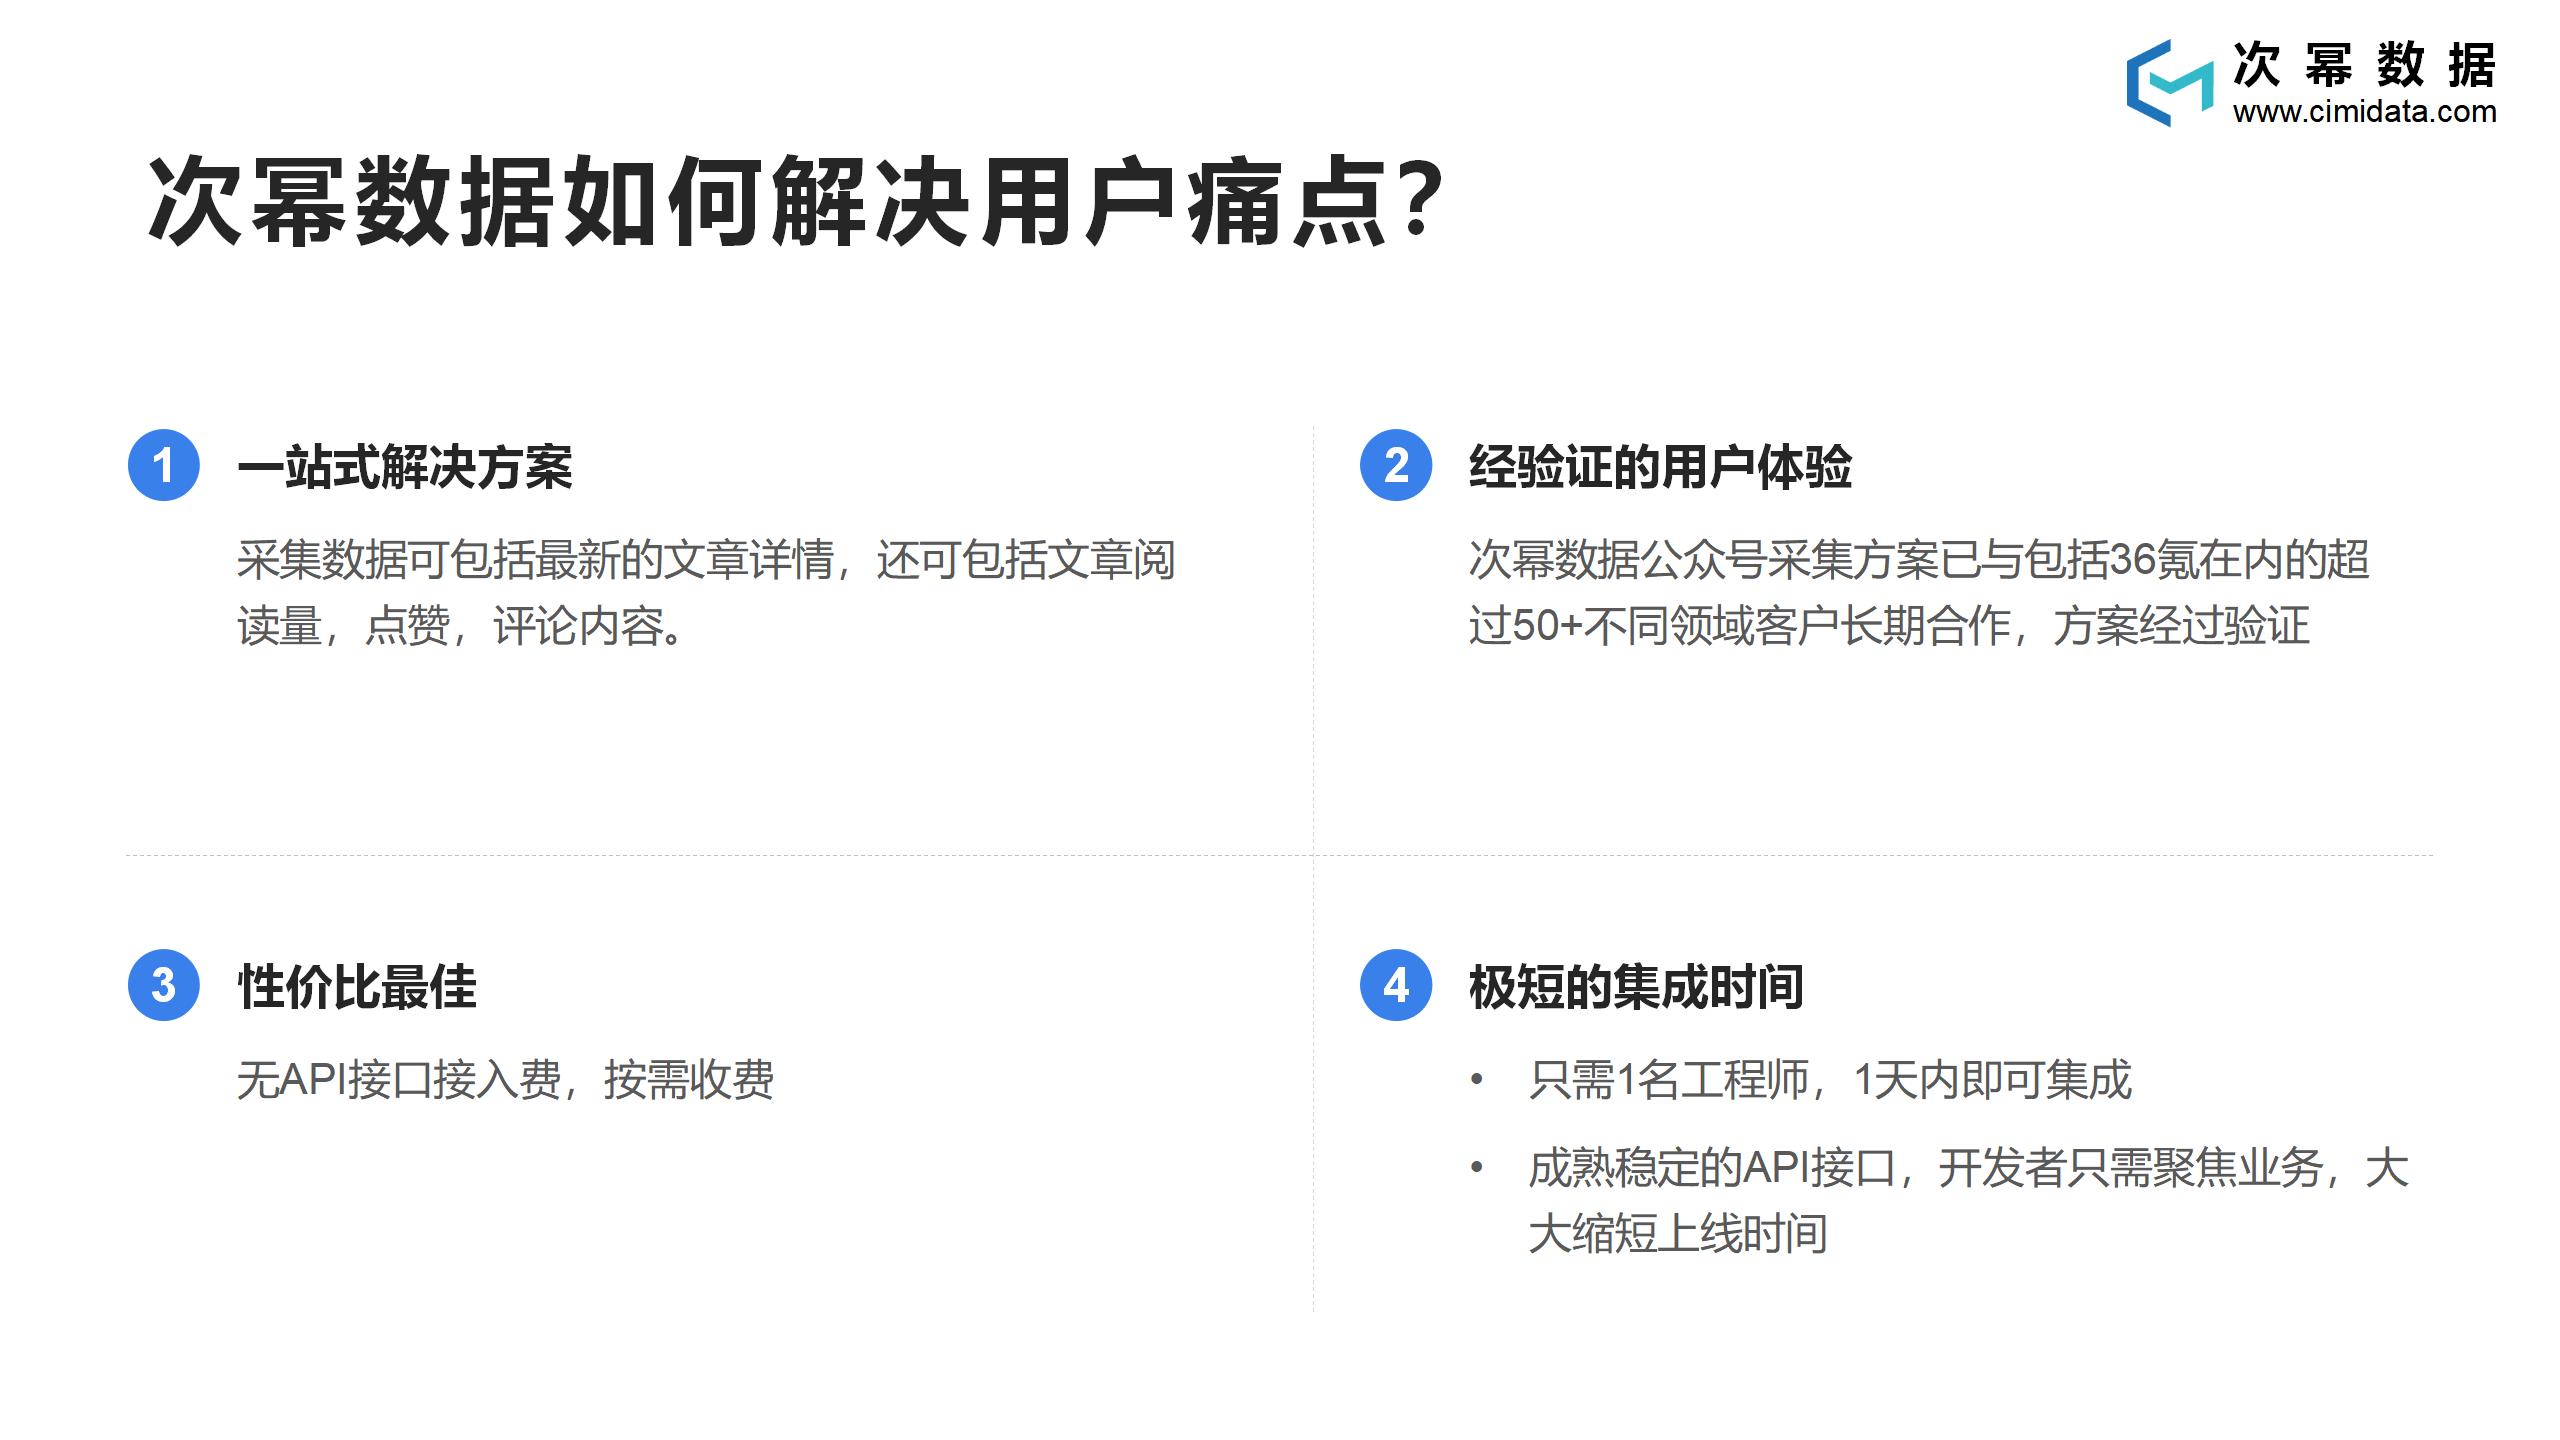The image size is (2560, 1440).
Task: Click the heading 极短的集成时间
Action: tap(1636, 987)
